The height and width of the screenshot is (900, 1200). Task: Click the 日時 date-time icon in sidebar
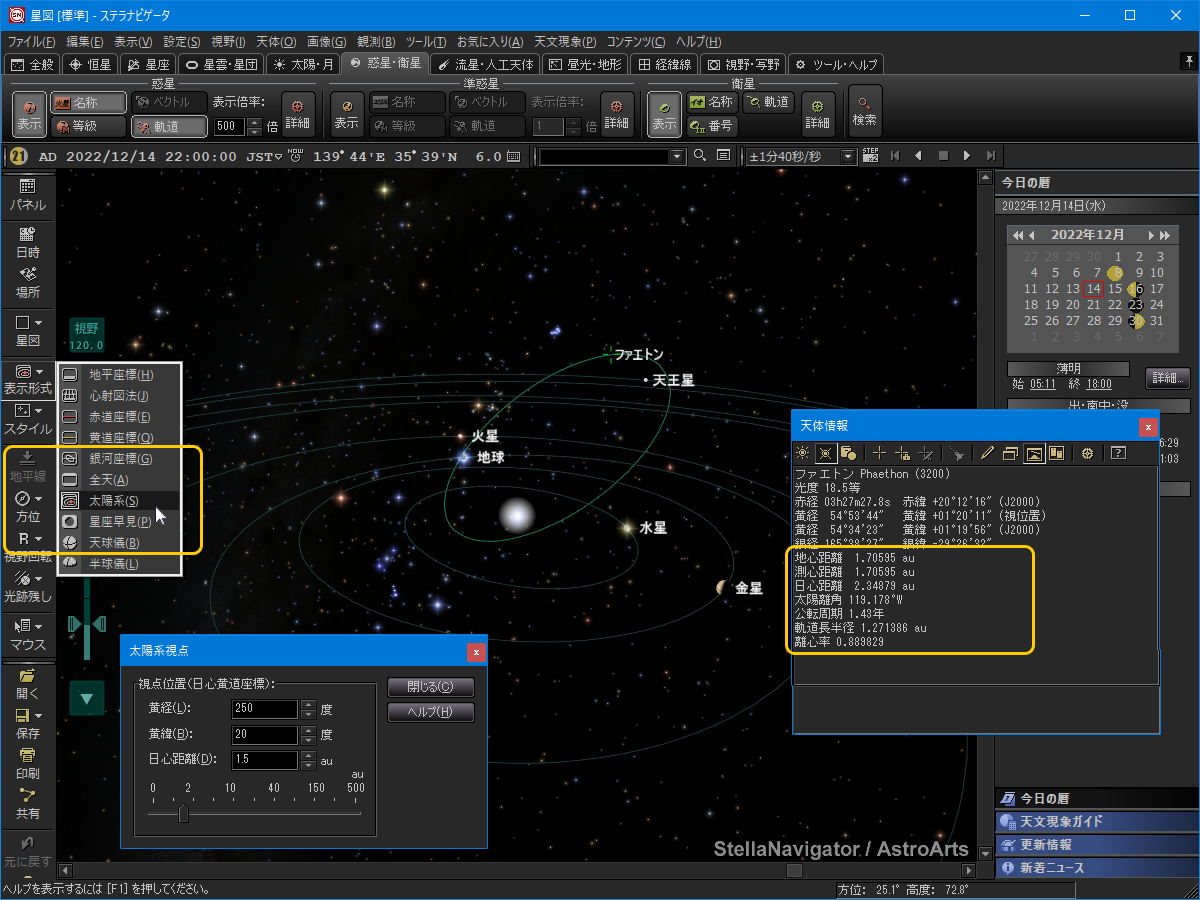pyautogui.click(x=27, y=235)
